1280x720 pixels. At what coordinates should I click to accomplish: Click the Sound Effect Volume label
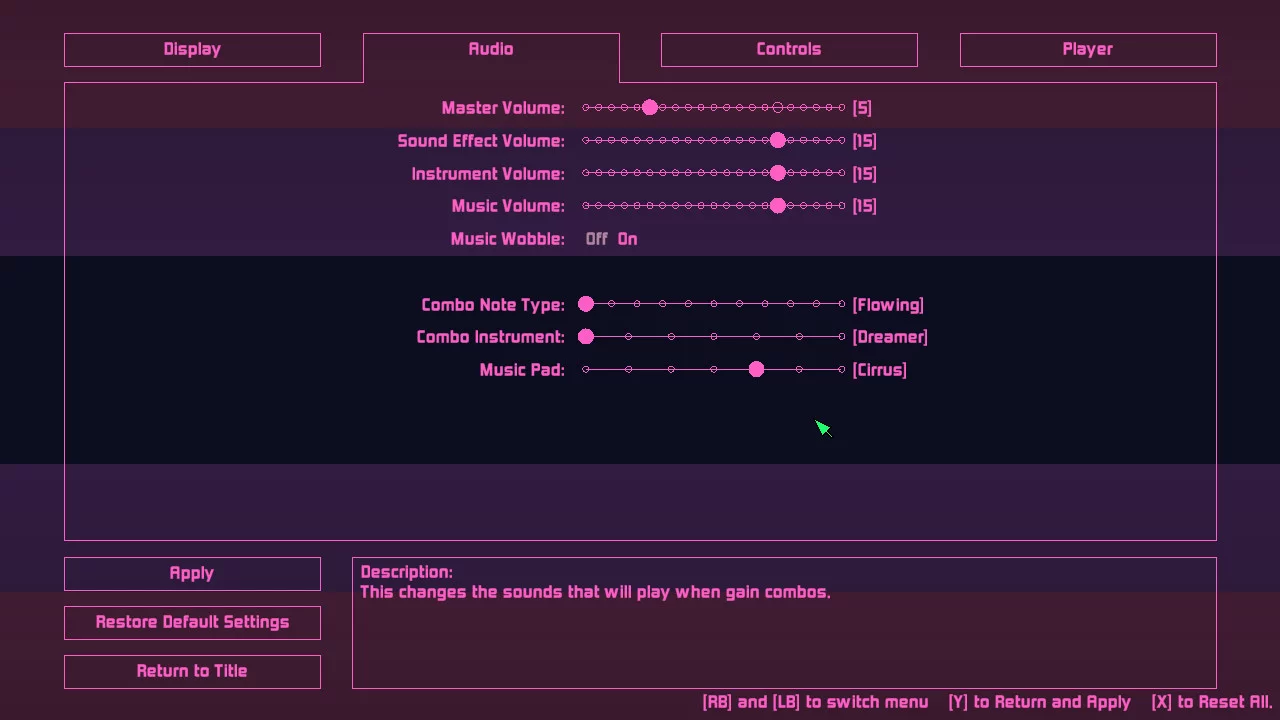pyautogui.click(x=481, y=141)
